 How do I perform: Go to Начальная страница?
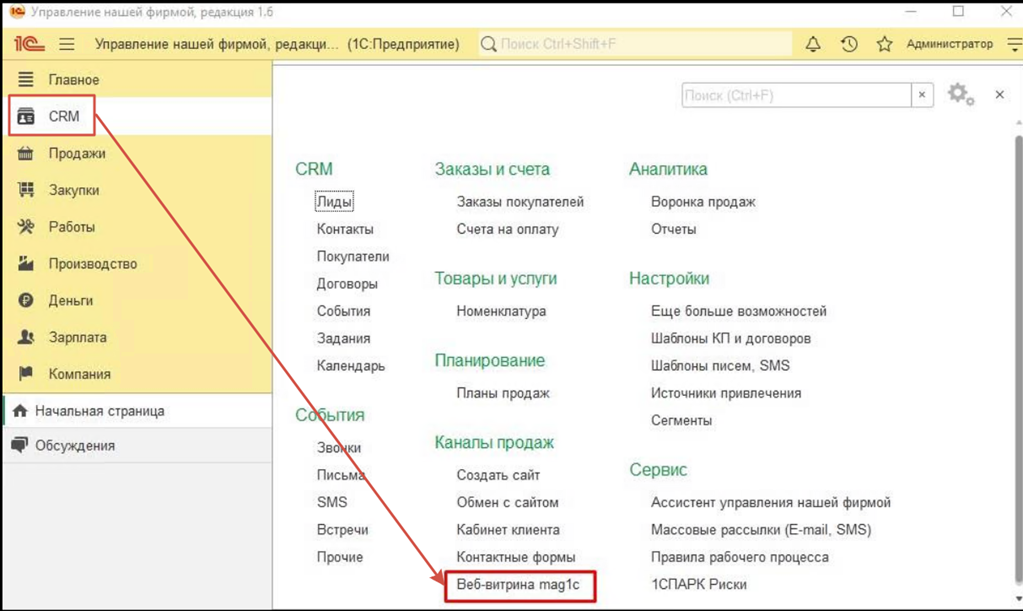(137, 411)
